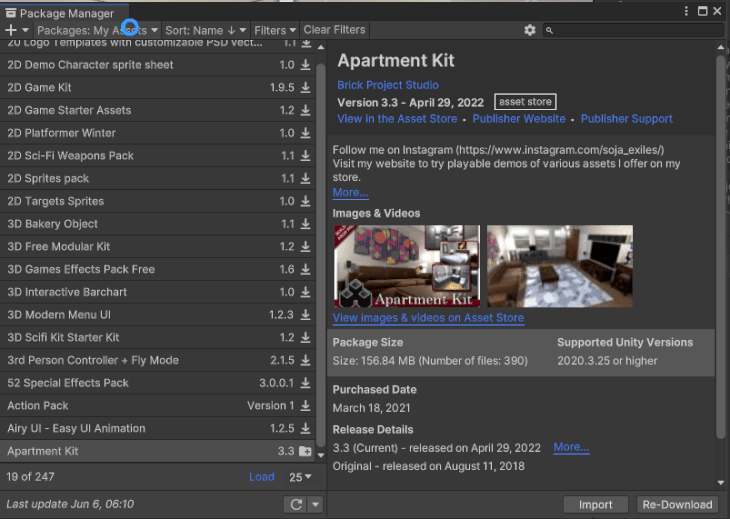Click the Re-Download button
This screenshot has width=730, height=519.
677,505
